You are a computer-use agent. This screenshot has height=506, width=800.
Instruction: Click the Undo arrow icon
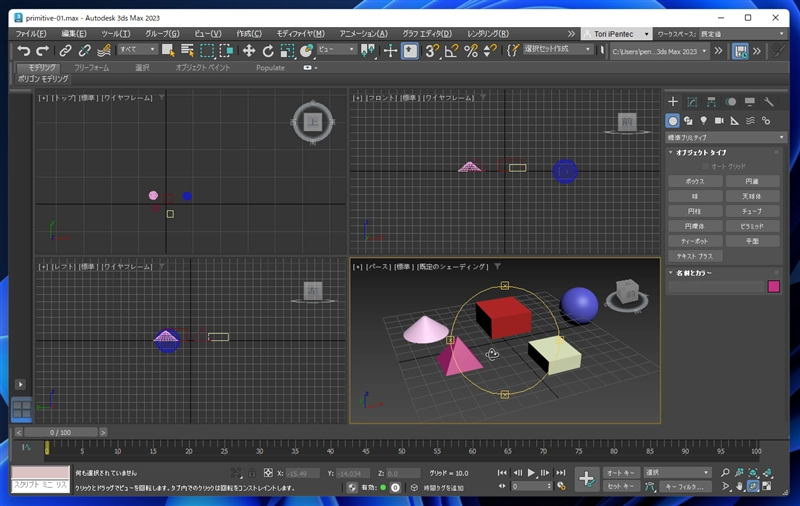point(23,50)
